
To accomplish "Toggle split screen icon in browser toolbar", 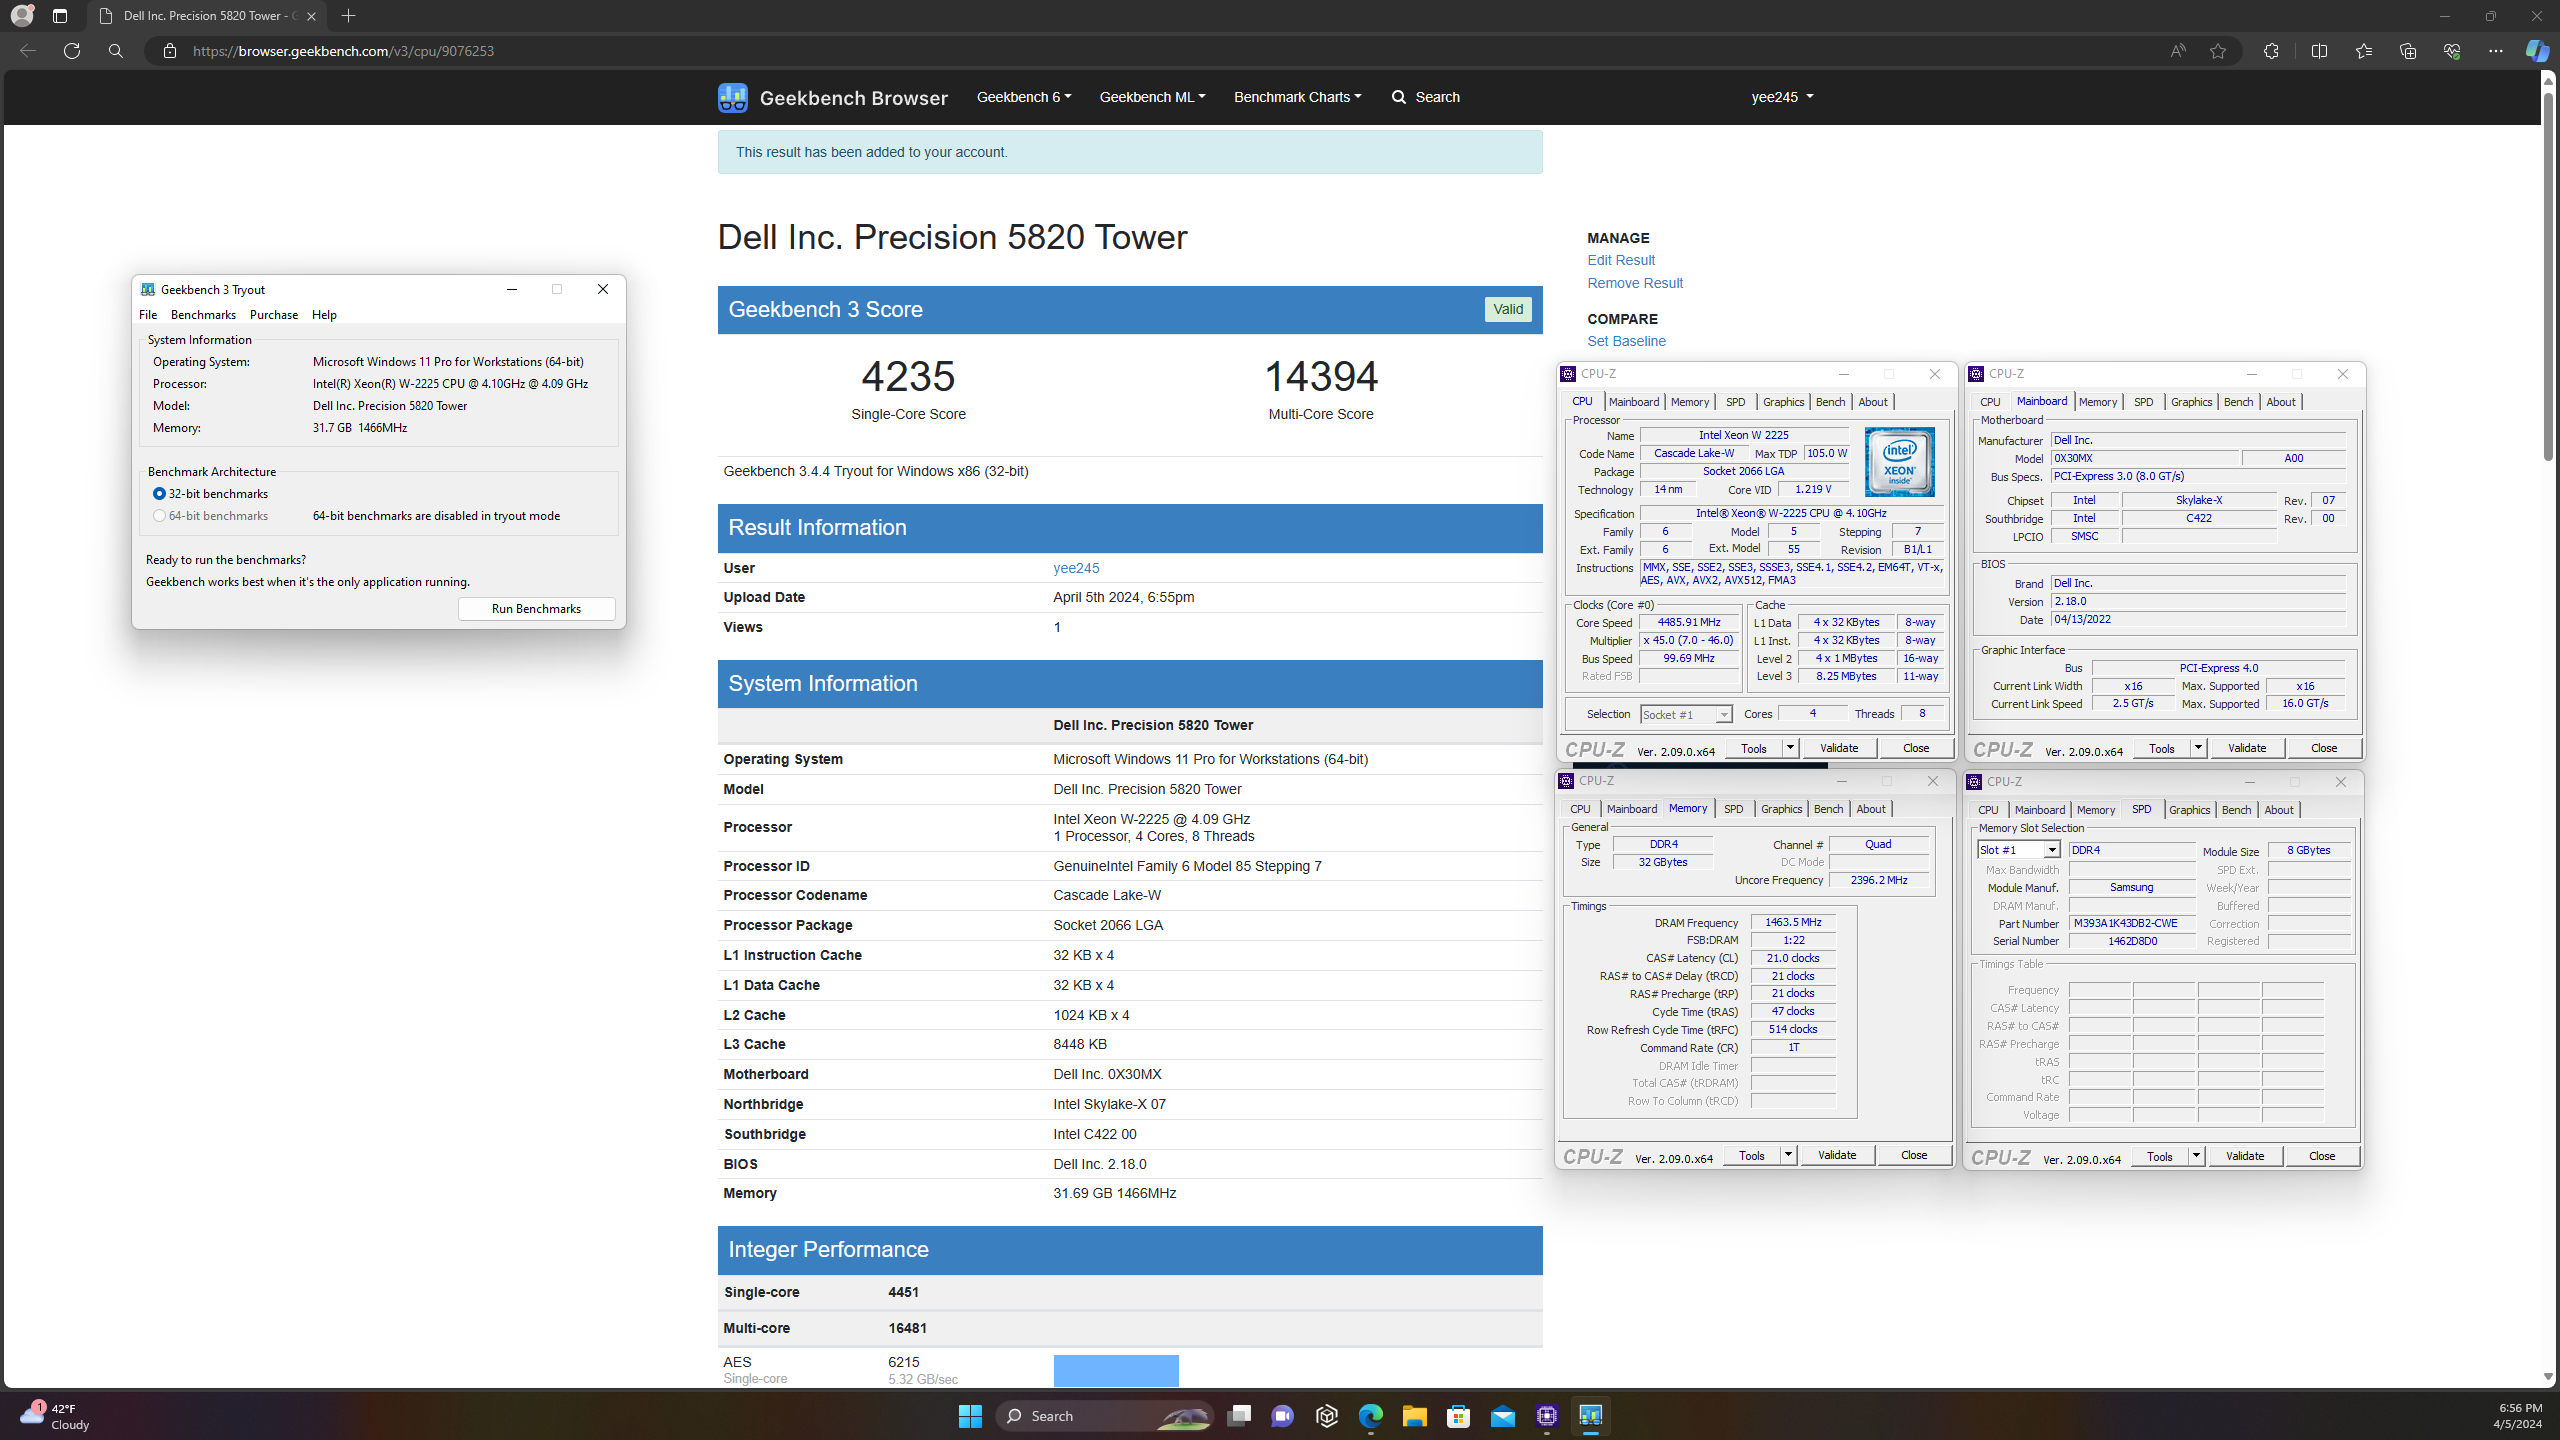I will coord(2319,51).
